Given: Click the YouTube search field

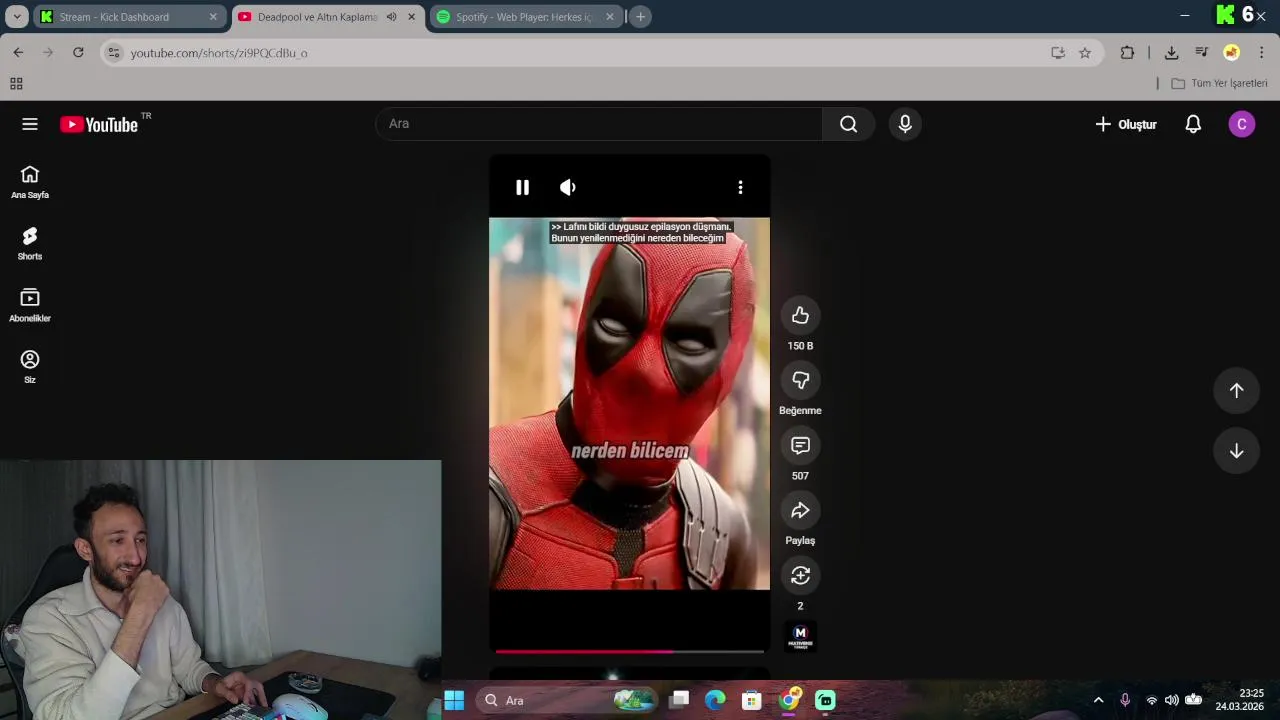Looking at the screenshot, I should [x=599, y=124].
